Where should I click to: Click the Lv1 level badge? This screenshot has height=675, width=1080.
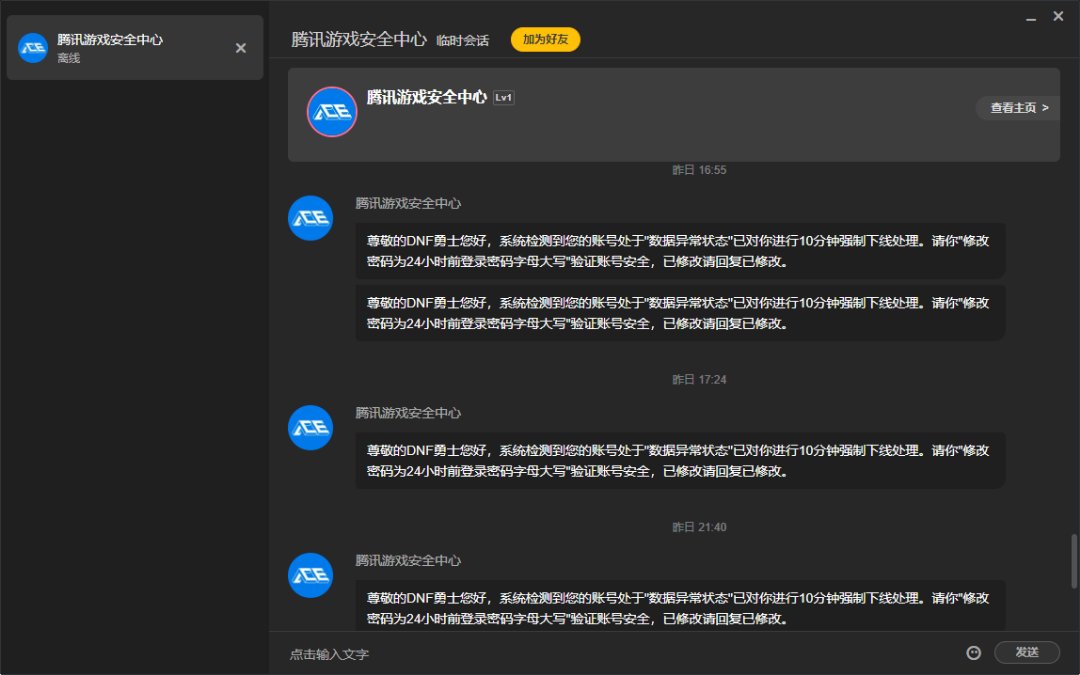503,98
